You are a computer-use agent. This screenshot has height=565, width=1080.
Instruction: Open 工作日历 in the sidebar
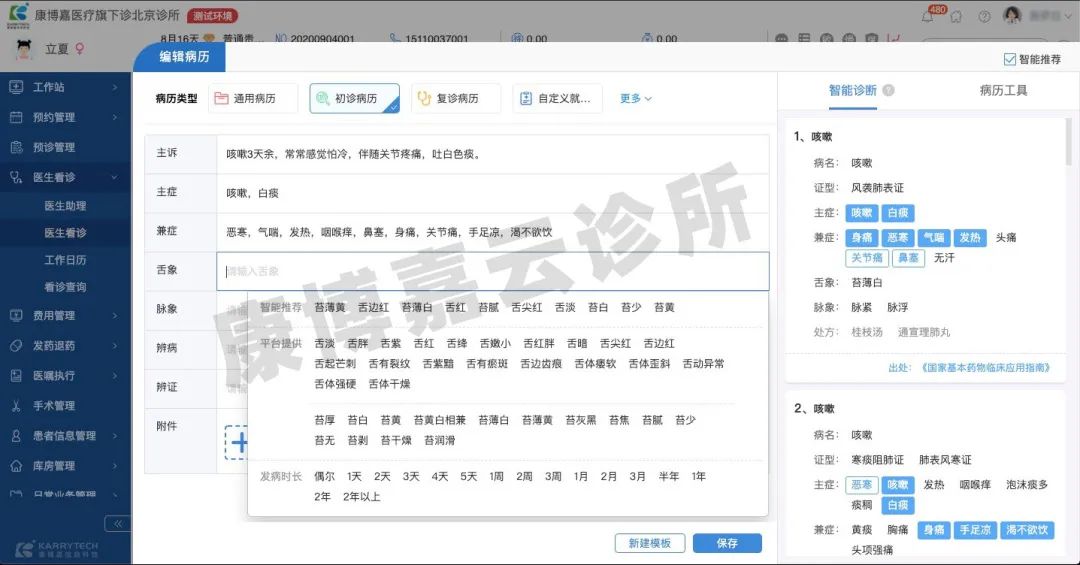pos(65,260)
